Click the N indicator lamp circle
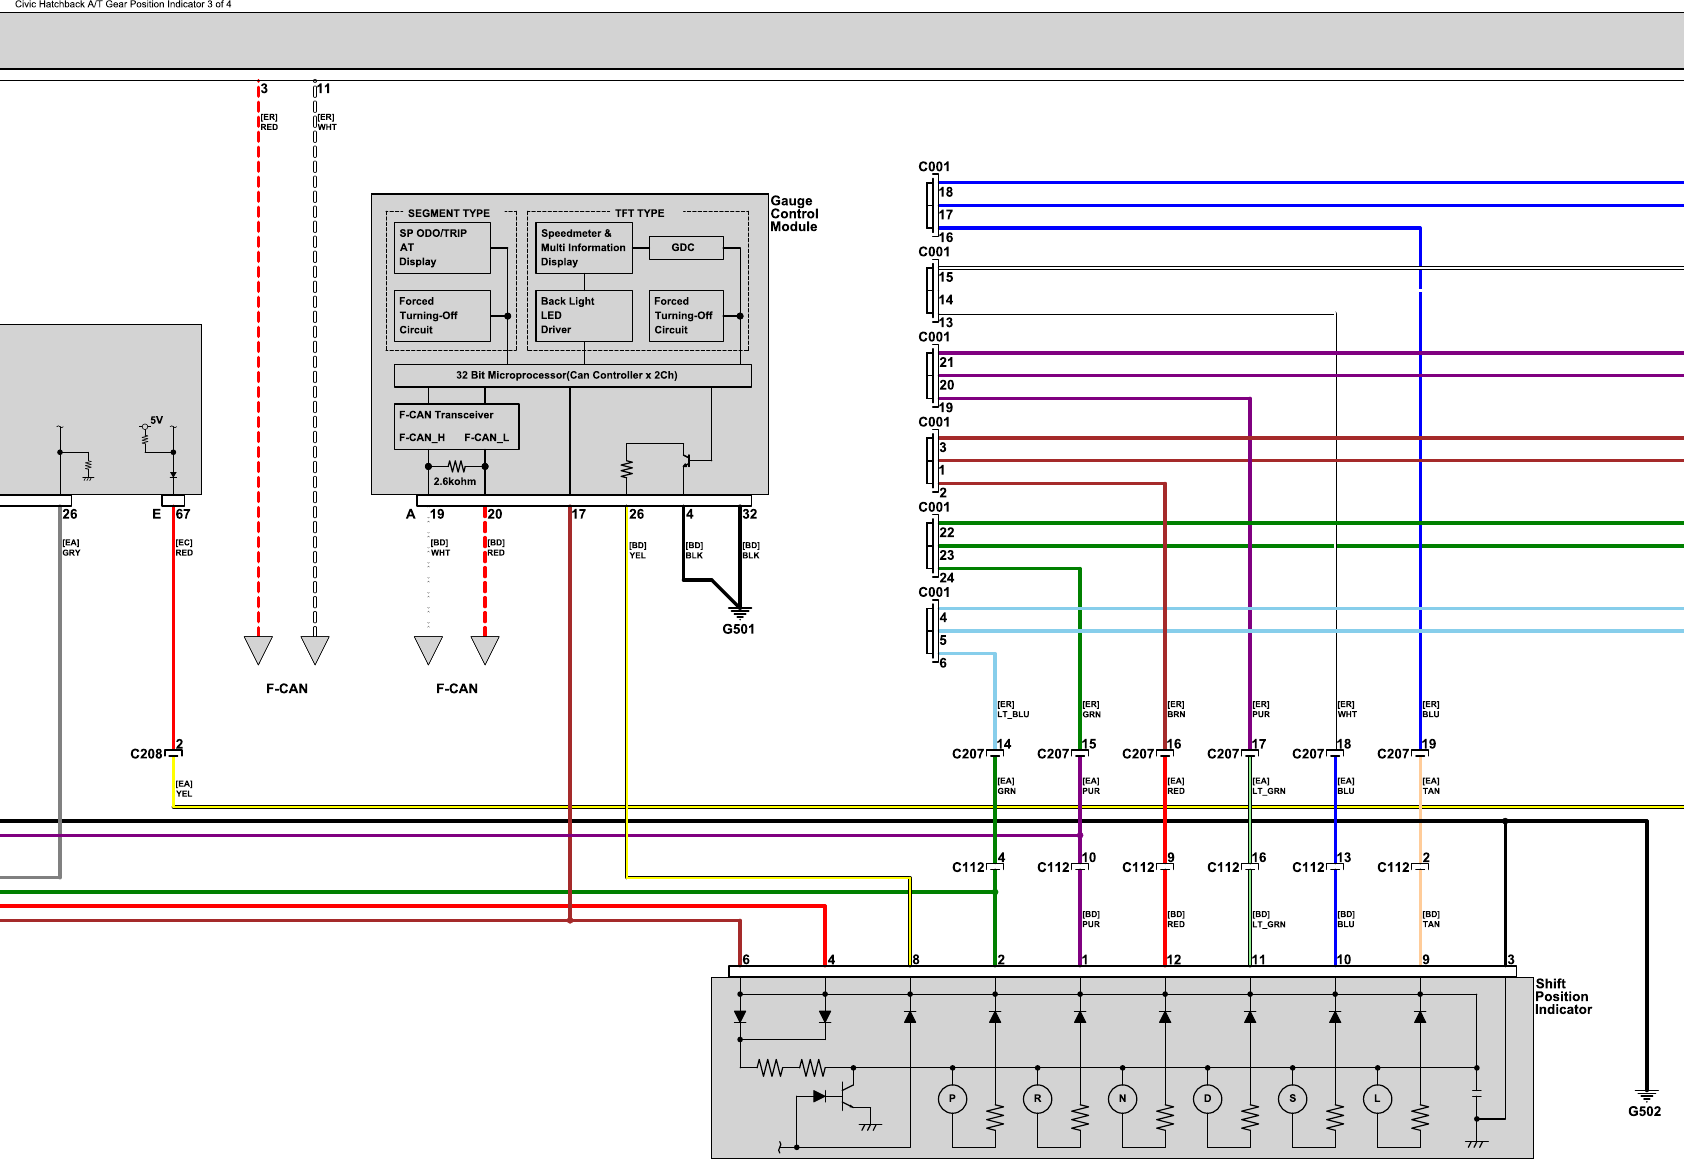1684x1159 pixels. click(1122, 1099)
